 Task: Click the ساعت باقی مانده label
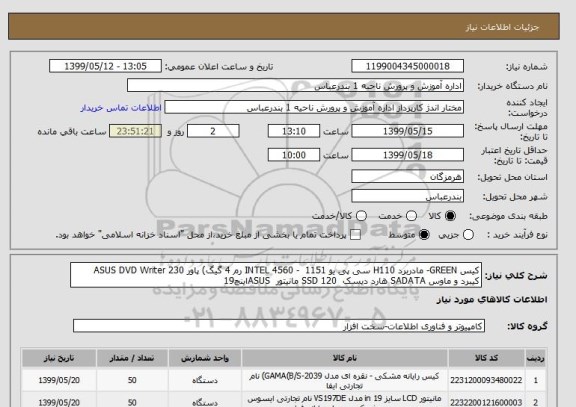coord(72,132)
